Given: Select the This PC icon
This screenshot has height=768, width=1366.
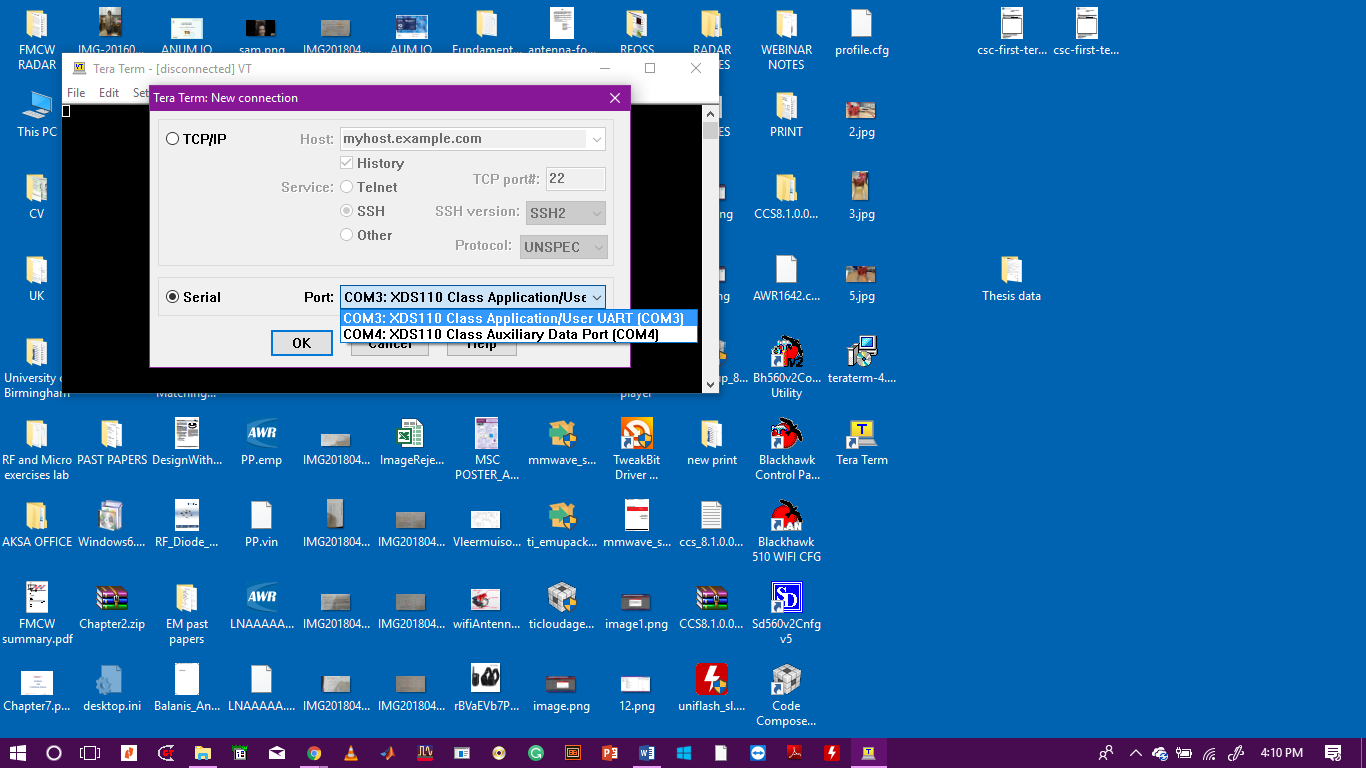Looking at the screenshot, I should tap(37, 114).
